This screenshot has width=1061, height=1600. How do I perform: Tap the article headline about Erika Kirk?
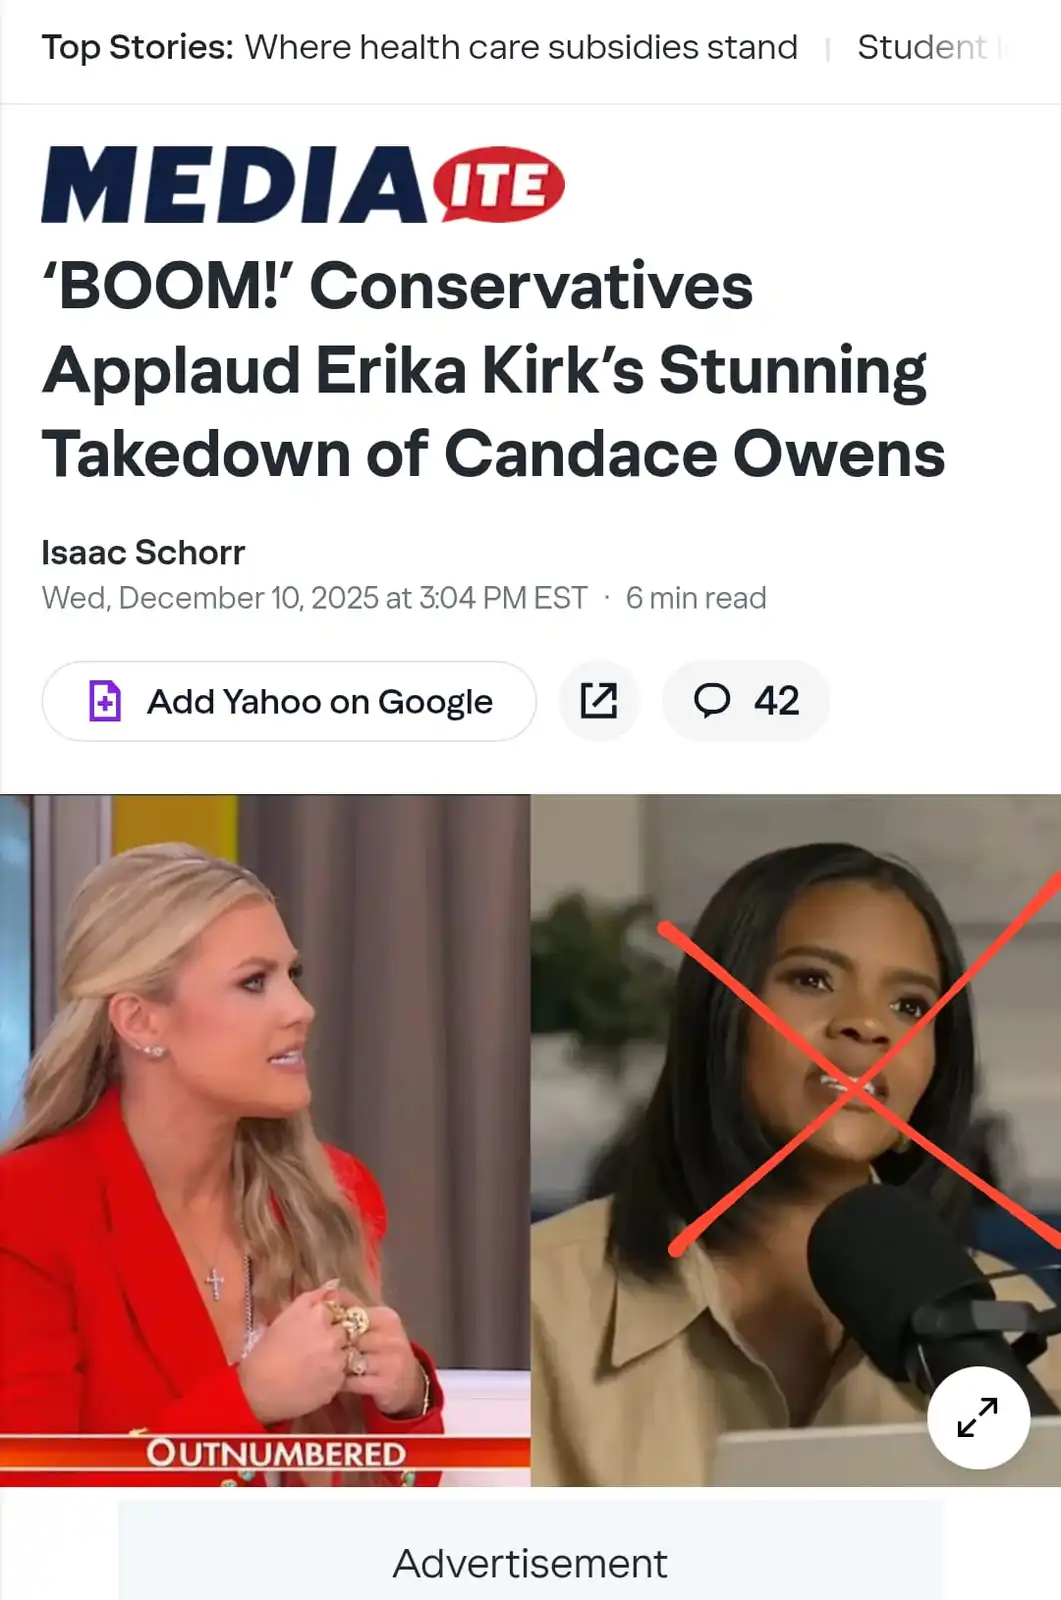click(493, 370)
